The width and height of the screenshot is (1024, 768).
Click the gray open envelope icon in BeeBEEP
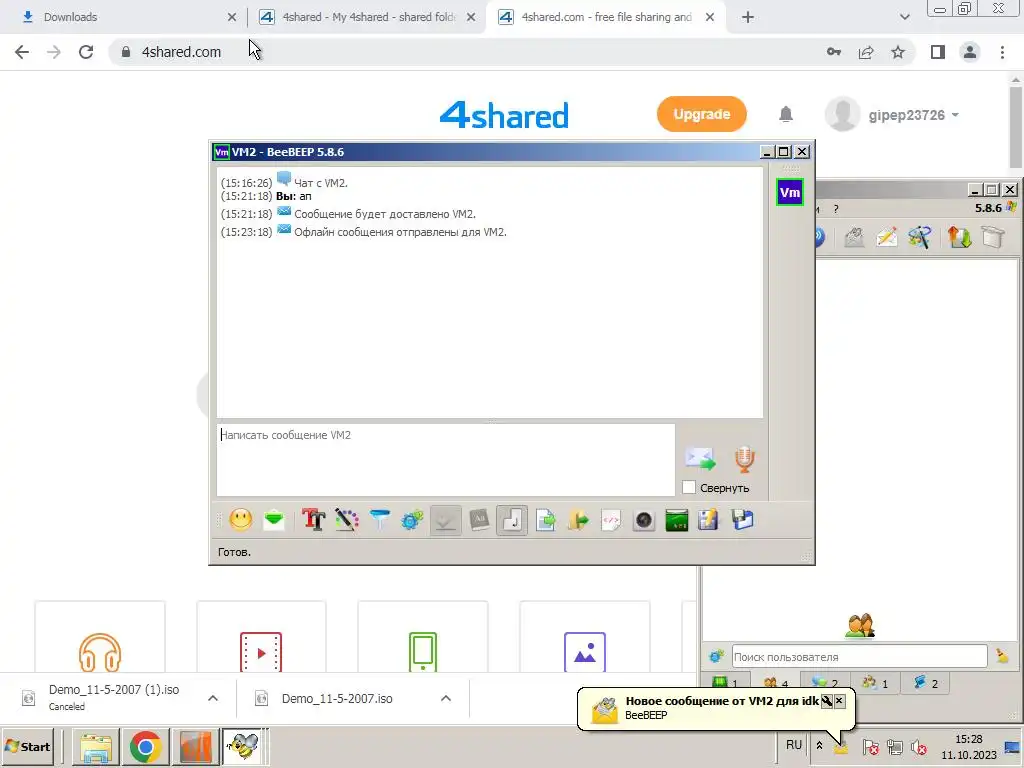pyautogui.click(x=854, y=237)
